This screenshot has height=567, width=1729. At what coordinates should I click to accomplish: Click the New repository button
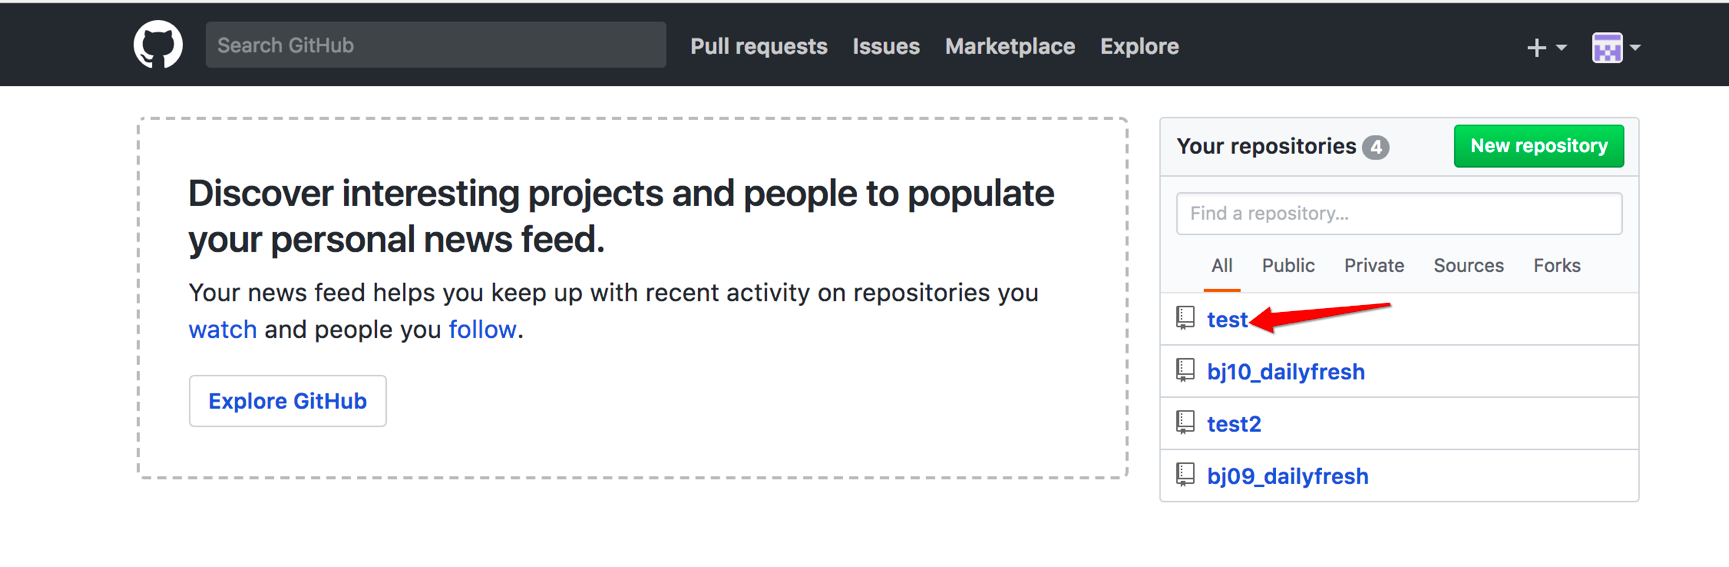pos(1538,146)
